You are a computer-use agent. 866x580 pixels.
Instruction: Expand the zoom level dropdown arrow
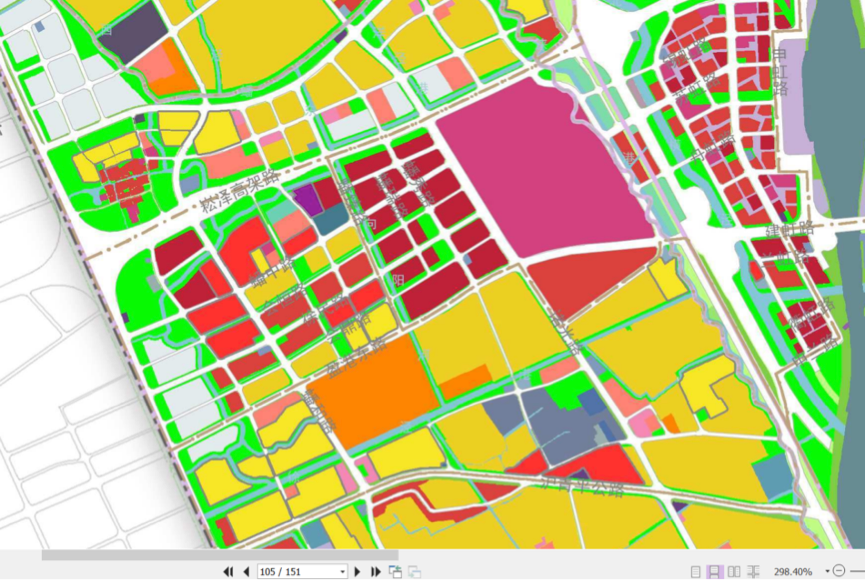[826, 571]
